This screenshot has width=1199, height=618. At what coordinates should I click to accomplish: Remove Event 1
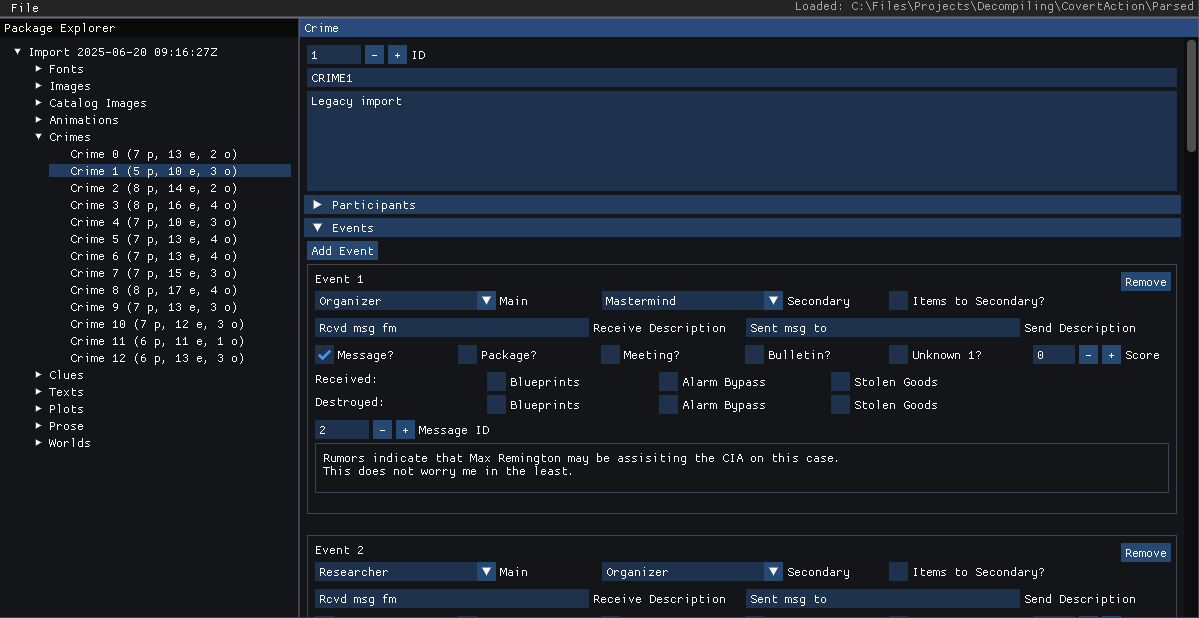tap(1145, 281)
